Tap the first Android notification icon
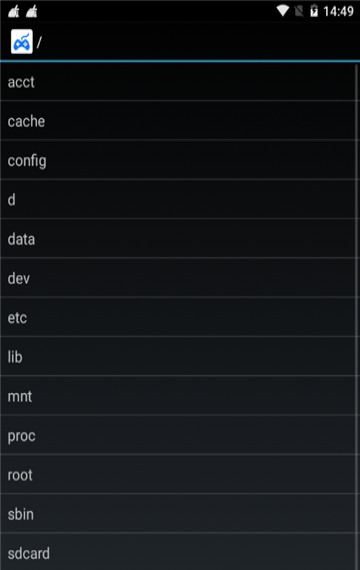360x570 pixels. (14, 11)
